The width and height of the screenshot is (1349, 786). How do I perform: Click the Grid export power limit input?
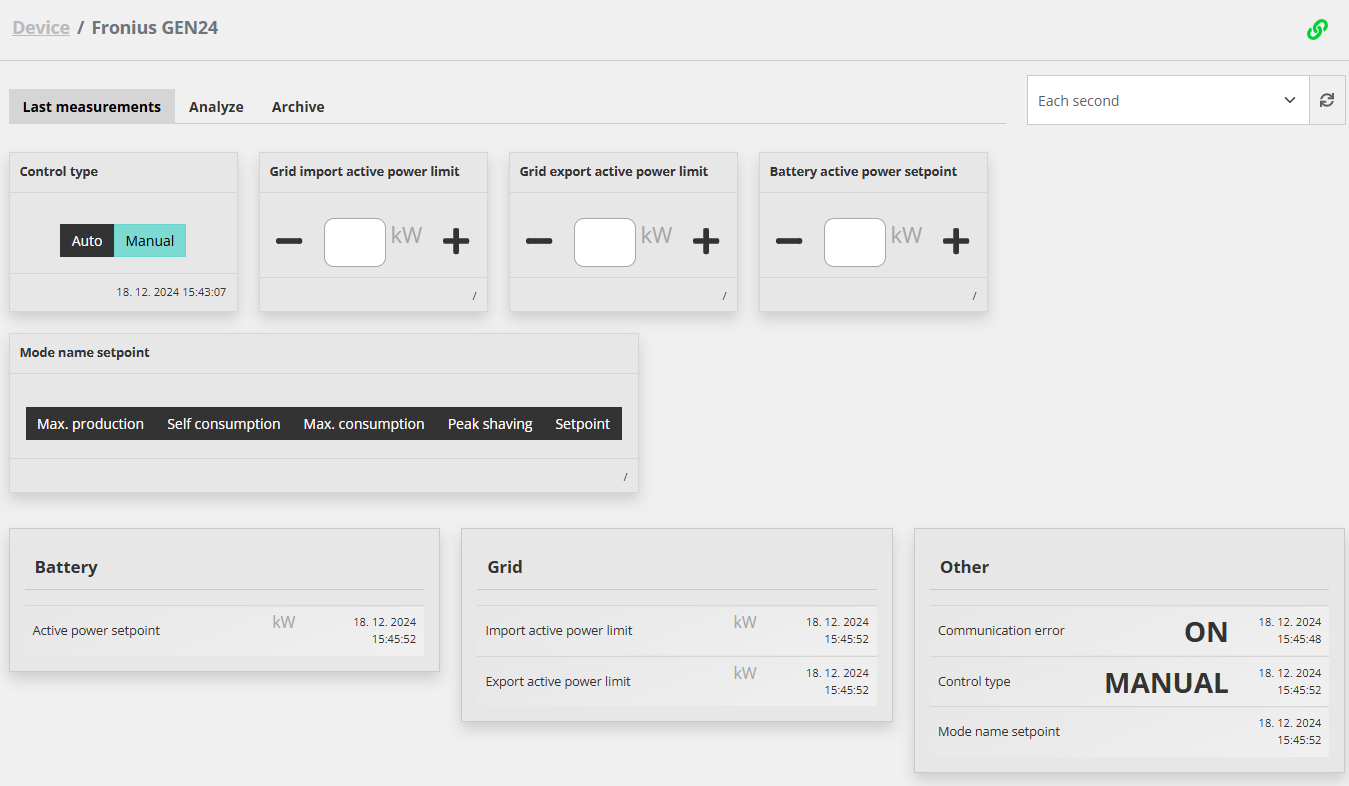(x=605, y=242)
